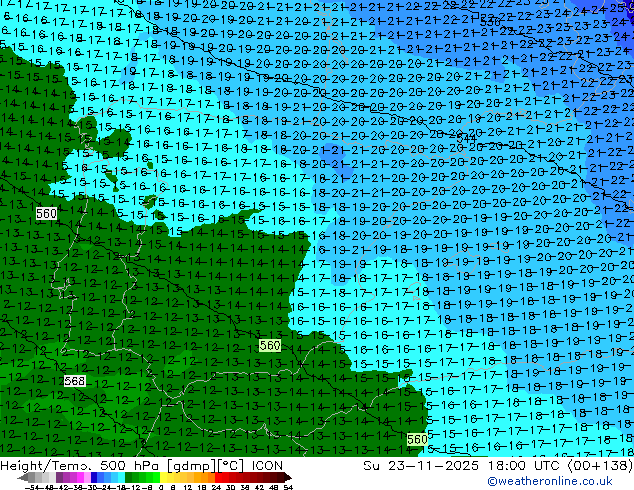Click the '[gdmp]' unit text
634x490 pixels.
pos(191,466)
